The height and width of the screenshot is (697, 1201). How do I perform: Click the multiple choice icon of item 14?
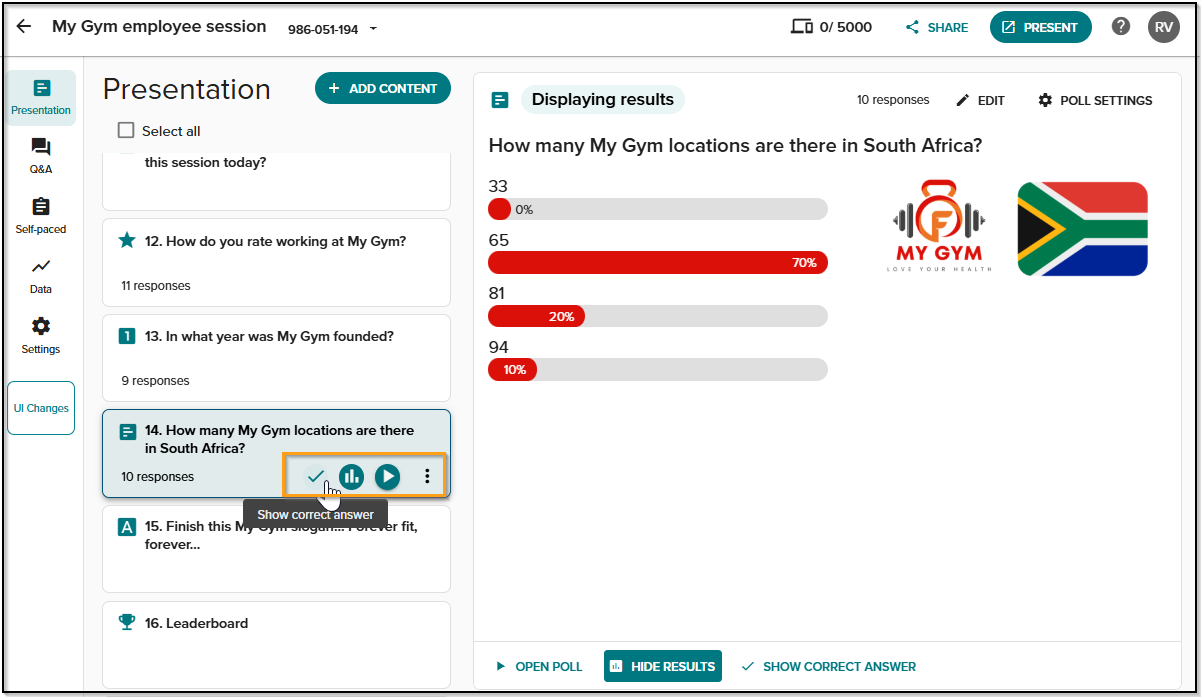coord(127,431)
